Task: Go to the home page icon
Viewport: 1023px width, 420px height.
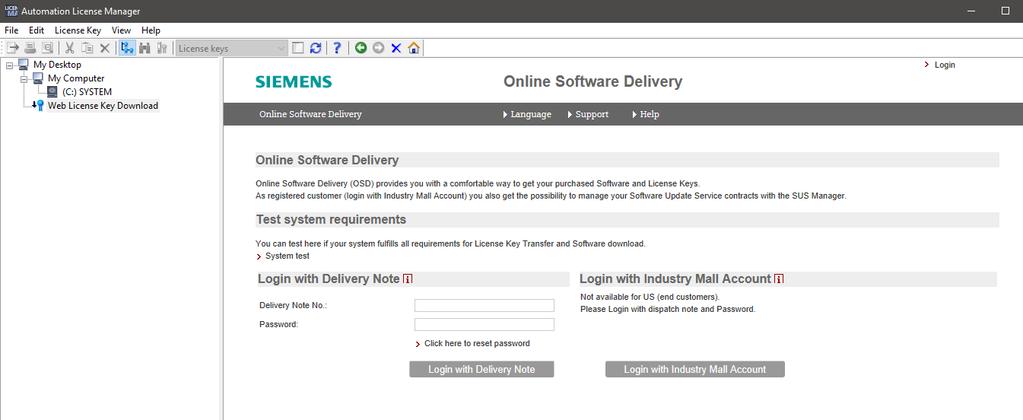Action: [414, 48]
